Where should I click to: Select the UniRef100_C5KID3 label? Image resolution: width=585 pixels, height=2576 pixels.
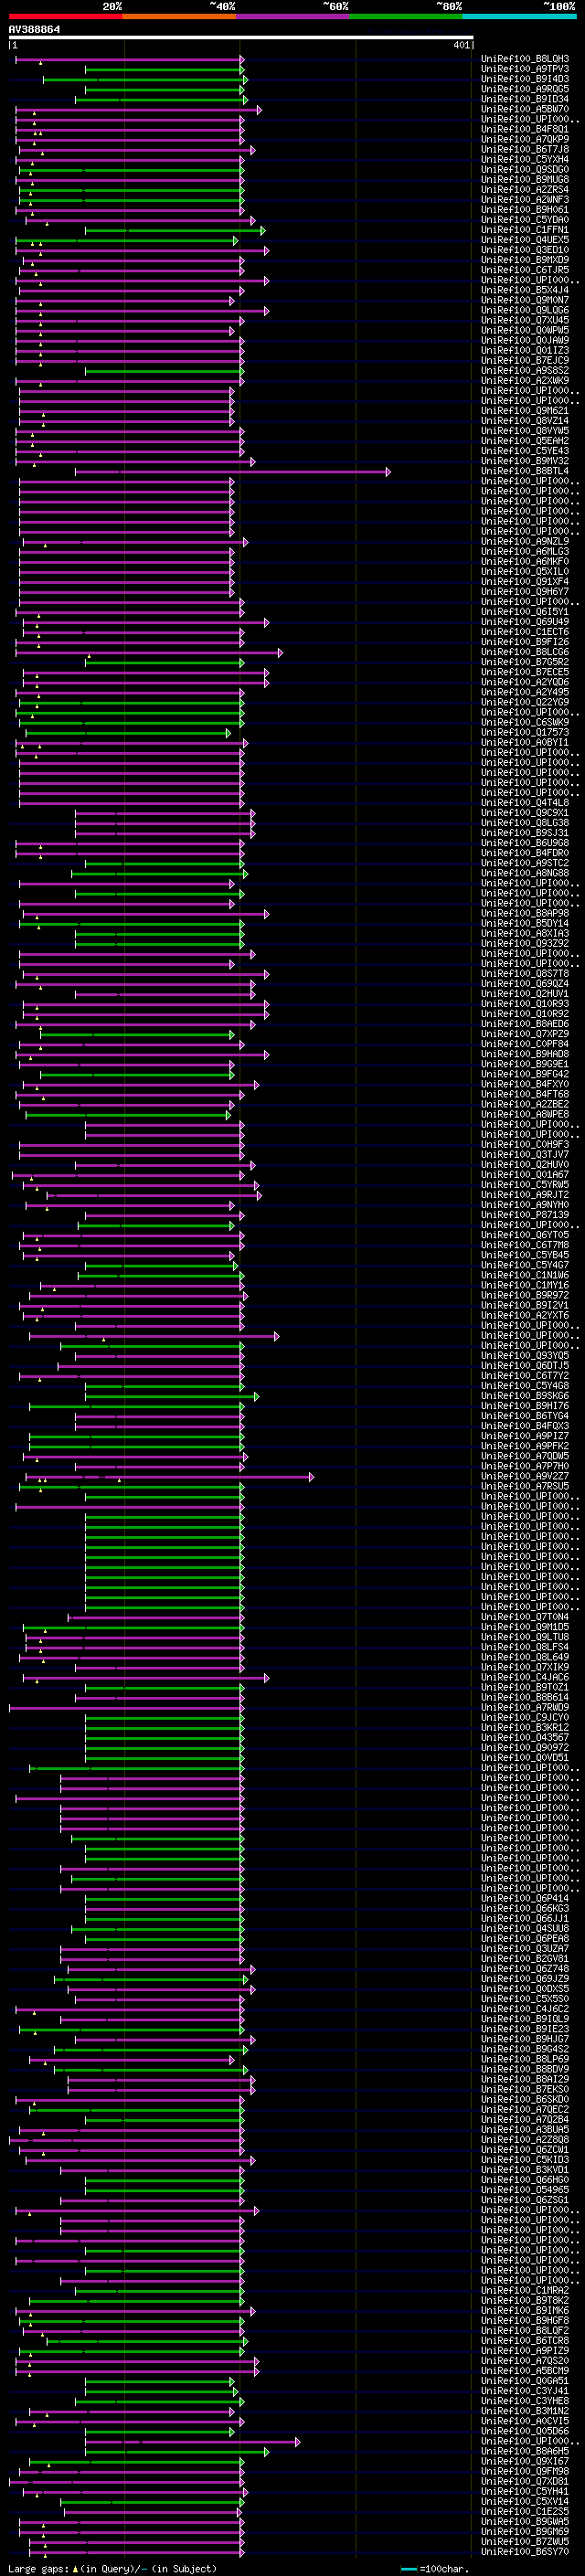pyautogui.click(x=524, y=2160)
